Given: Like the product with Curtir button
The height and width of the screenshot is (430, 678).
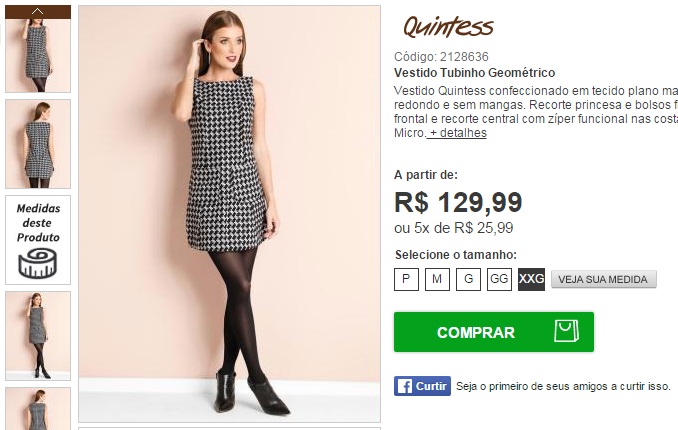Looking at the screenshot, I should click(x=422, y=386).
